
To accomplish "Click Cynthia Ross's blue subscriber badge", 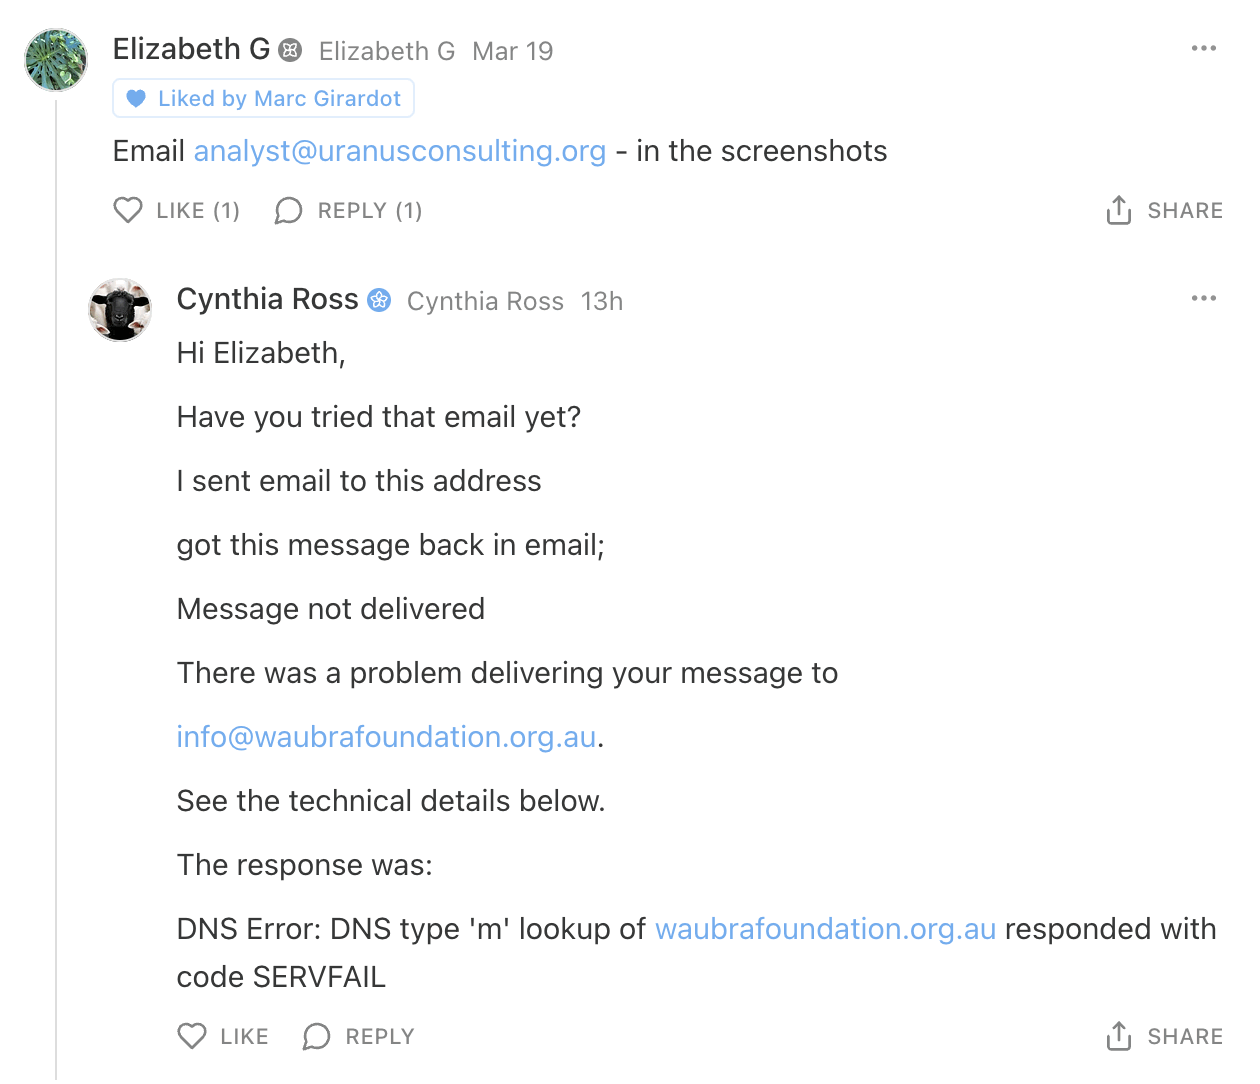I will coord(380,300).
